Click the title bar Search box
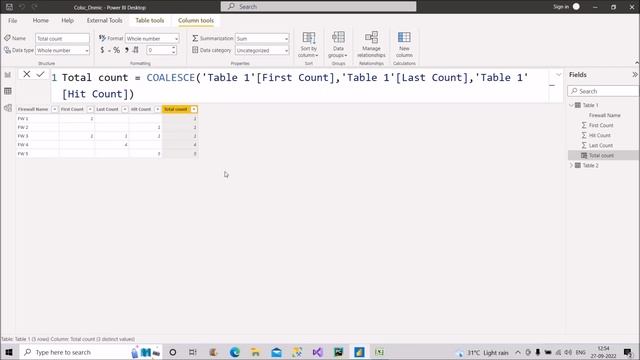 tap(318, 7)
